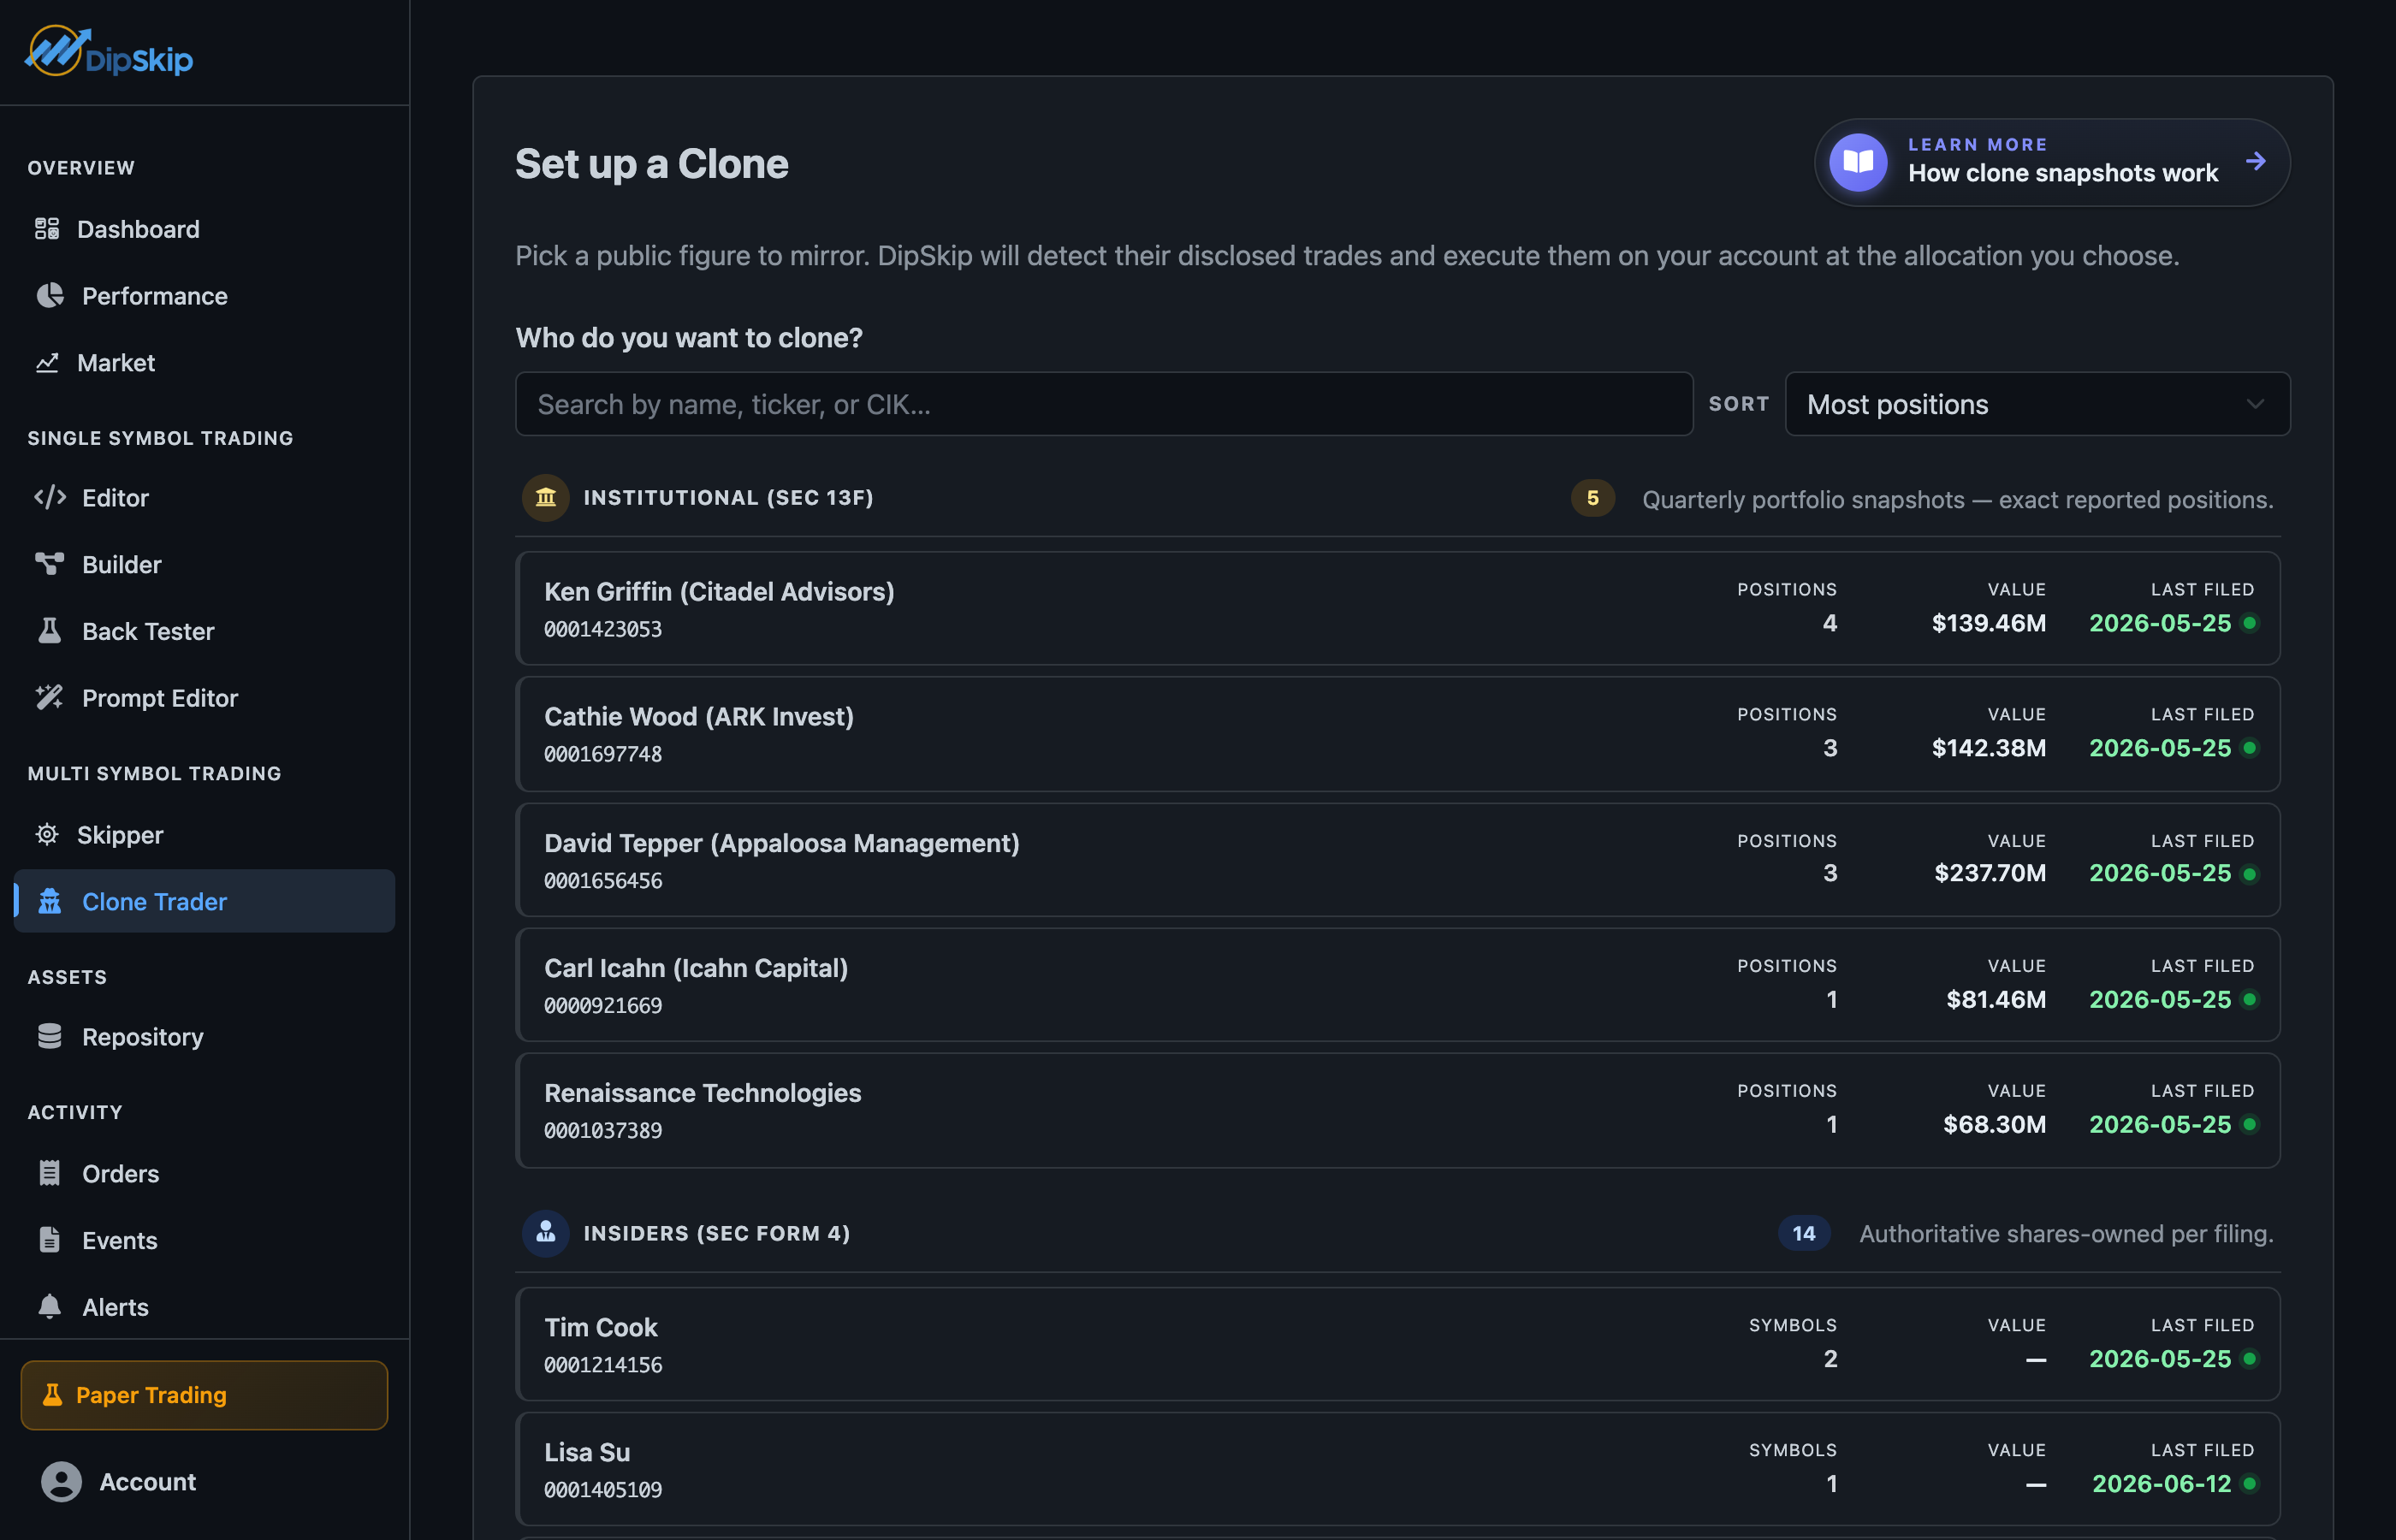Screen dimensions: 2396x1540
Task: Click the Builder nodes icon
Action: [49, 564]
